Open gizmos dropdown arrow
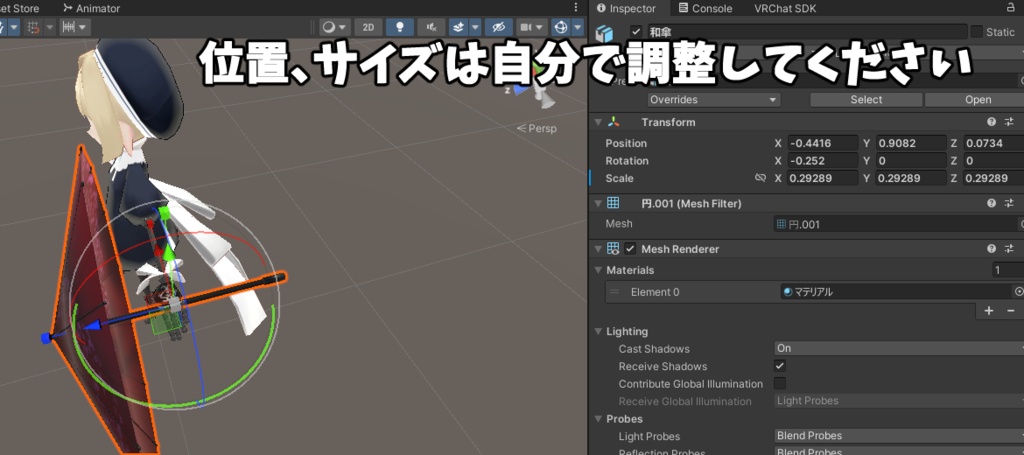 click(x=577, y=27)
